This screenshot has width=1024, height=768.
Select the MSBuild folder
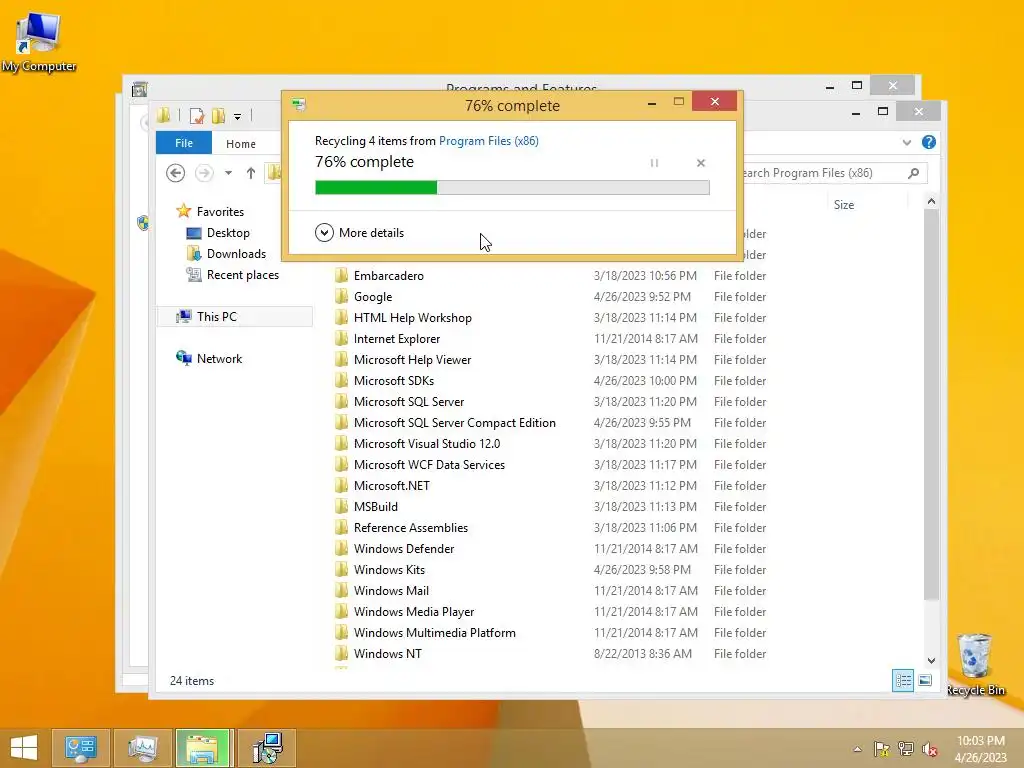click(376, 507)
